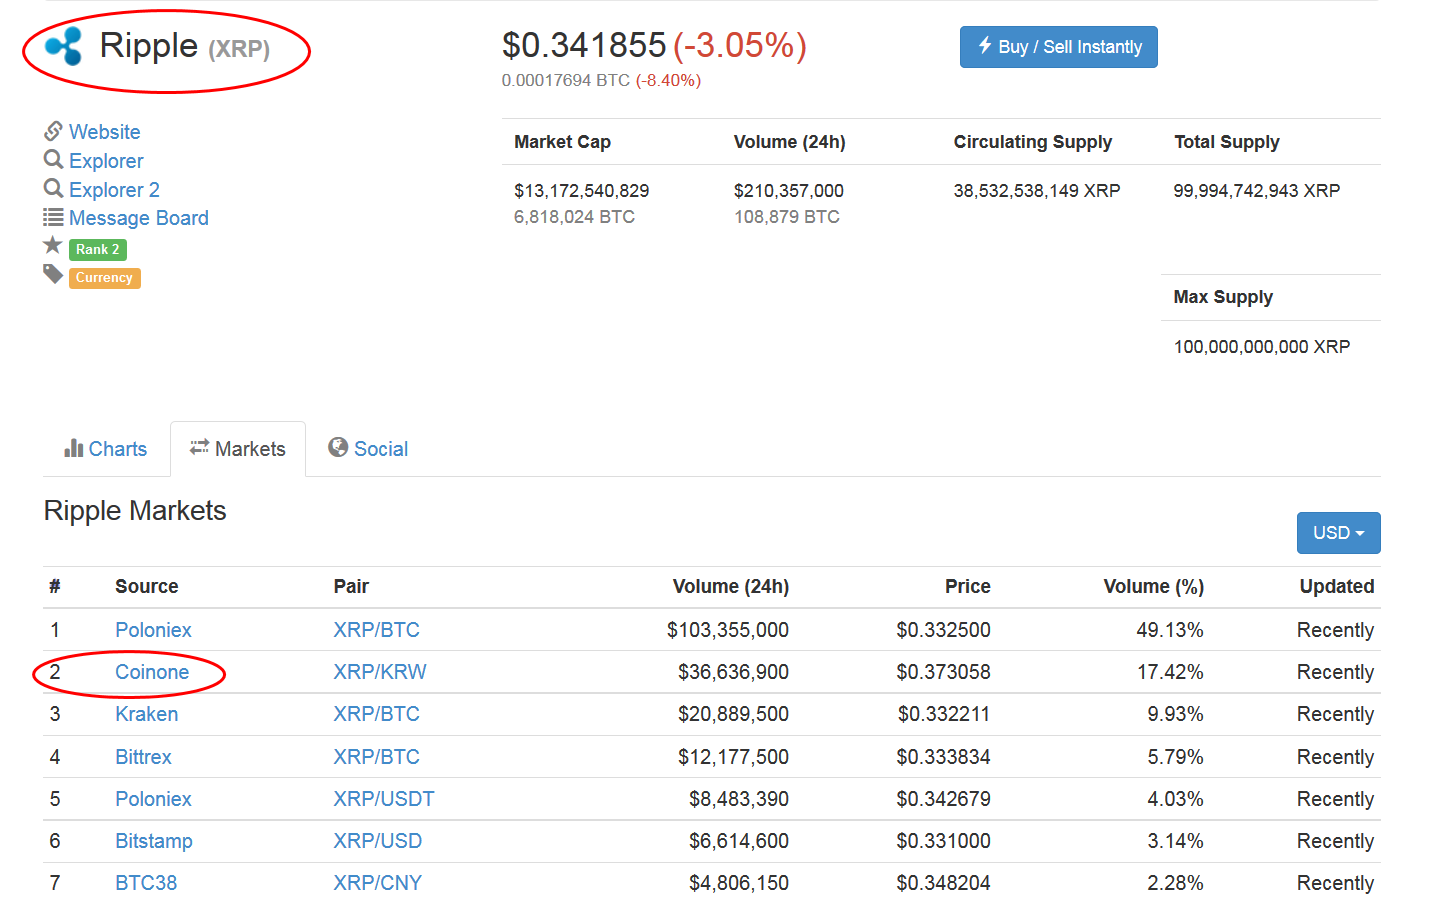This screenshot has width=1440, height=904.
Task: Click the lightning bolt icon on Buy button
Action: [985, 45]
